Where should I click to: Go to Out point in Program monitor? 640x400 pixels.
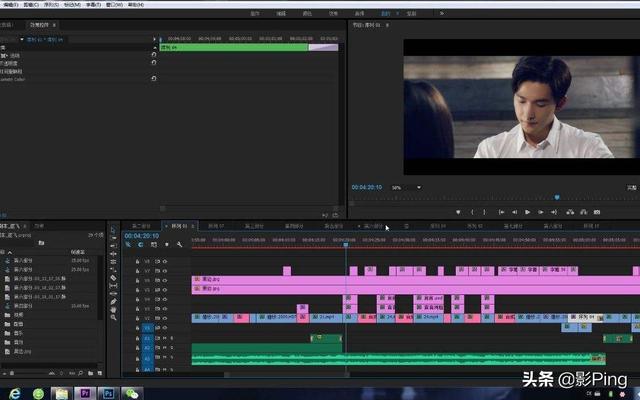tap(554, 212)
